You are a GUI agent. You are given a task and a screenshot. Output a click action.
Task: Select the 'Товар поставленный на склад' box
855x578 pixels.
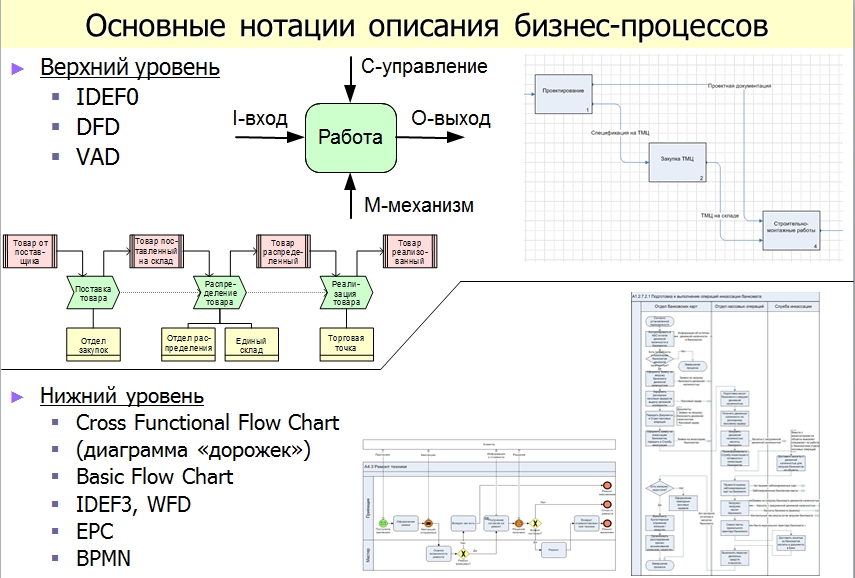(156, 251)
